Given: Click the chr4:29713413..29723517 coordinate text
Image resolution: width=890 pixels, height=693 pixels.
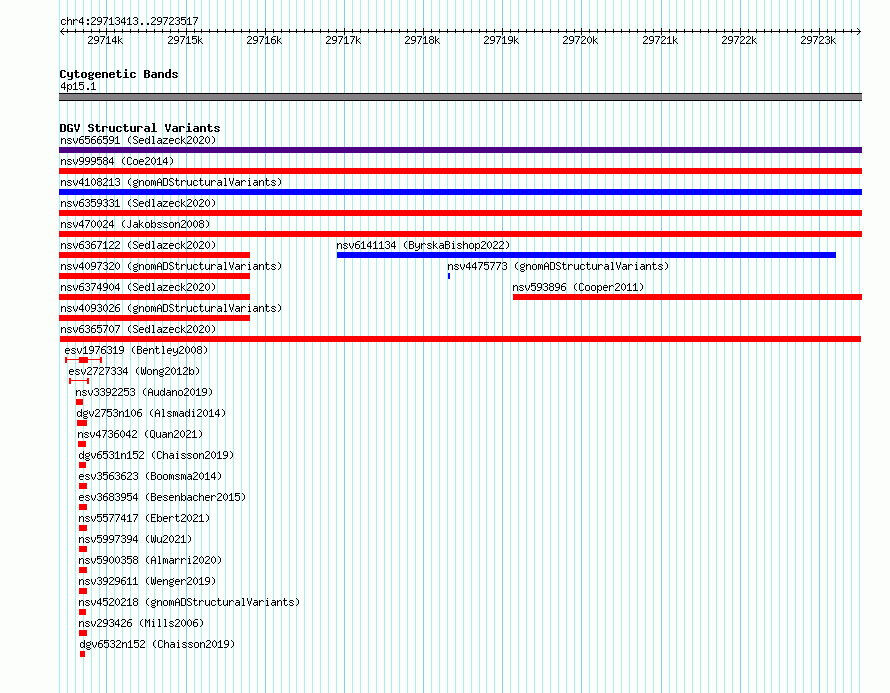Looking at the screenshot, I should tap(129, 22).
